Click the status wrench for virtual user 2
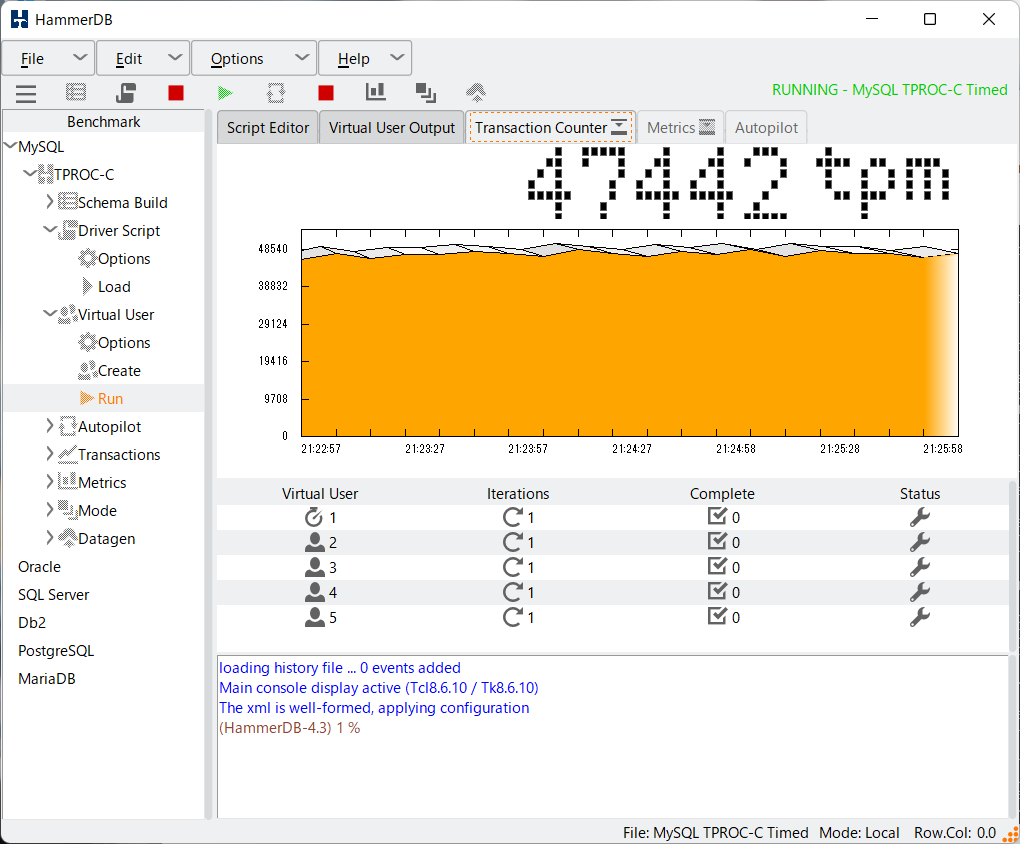The image size is (1020, 844). [920, 542]
